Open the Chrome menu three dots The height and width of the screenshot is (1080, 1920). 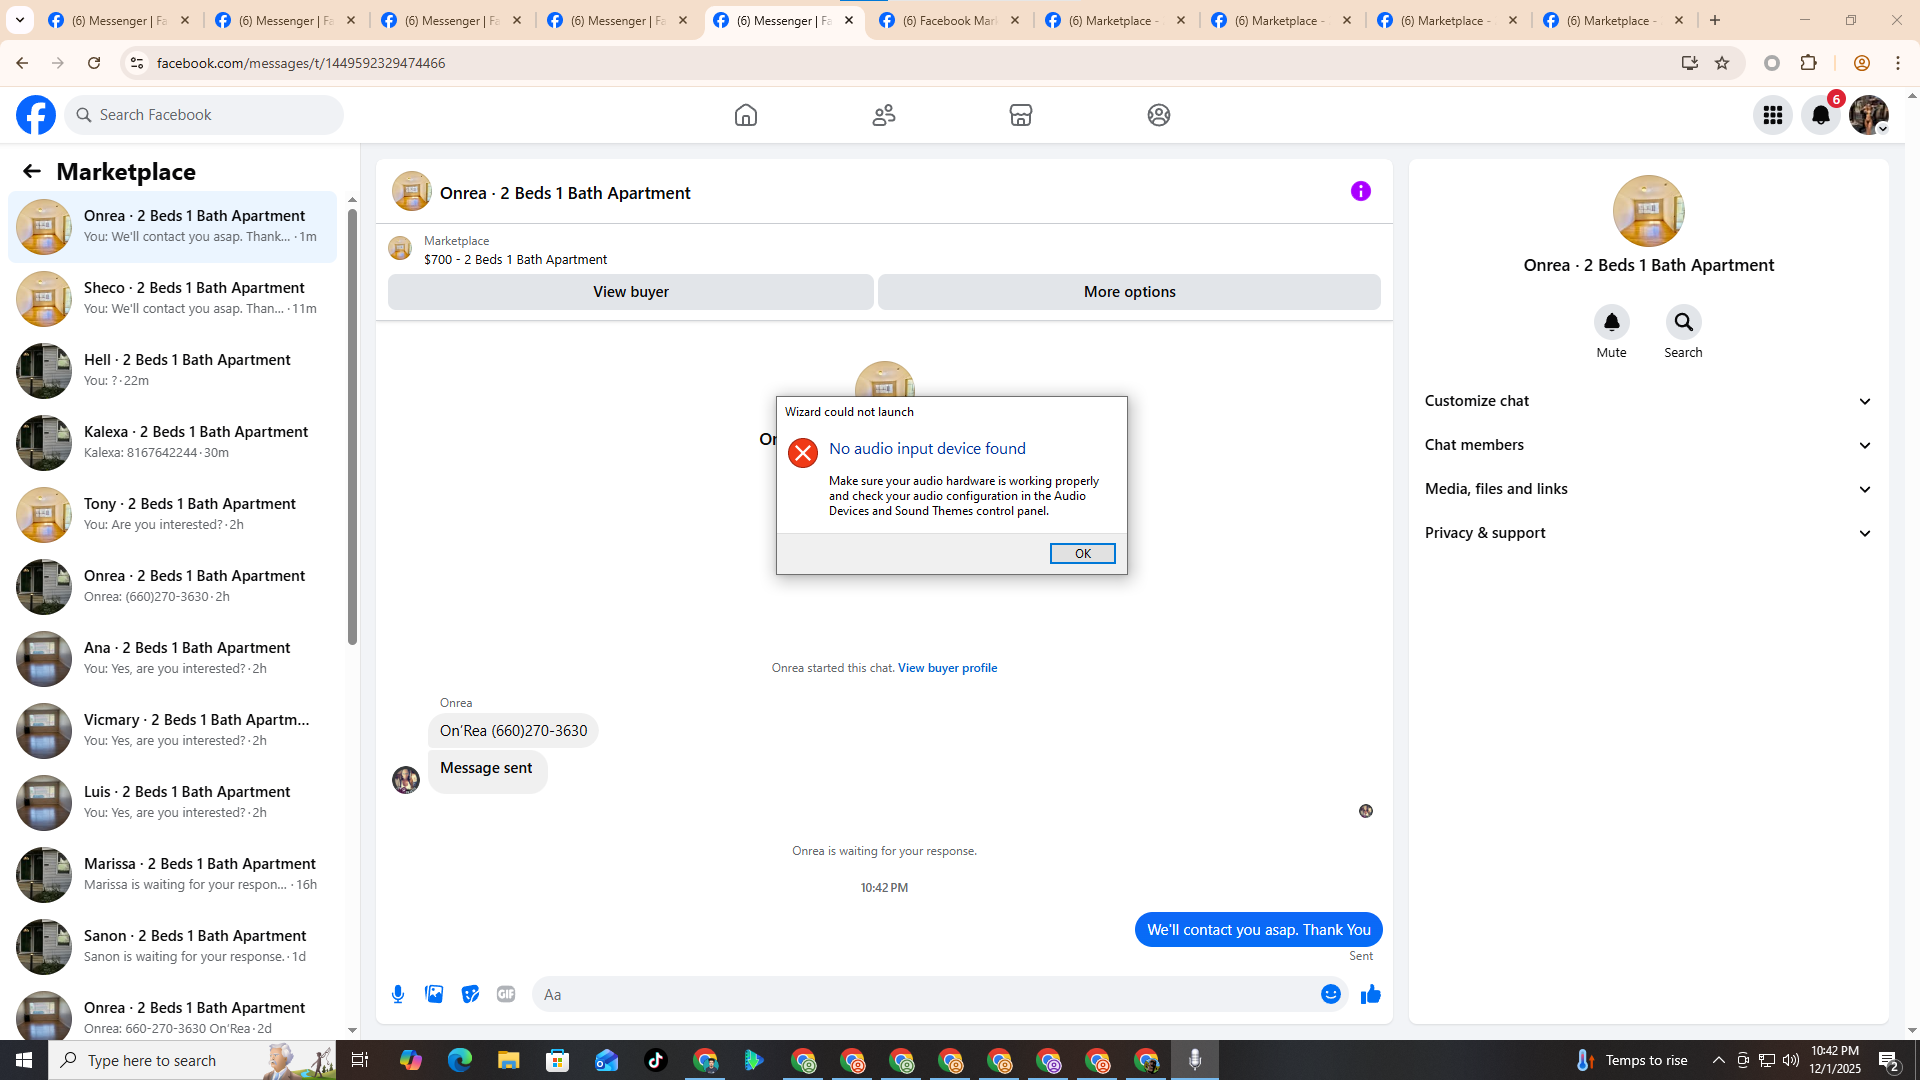tap(1898, 63)
